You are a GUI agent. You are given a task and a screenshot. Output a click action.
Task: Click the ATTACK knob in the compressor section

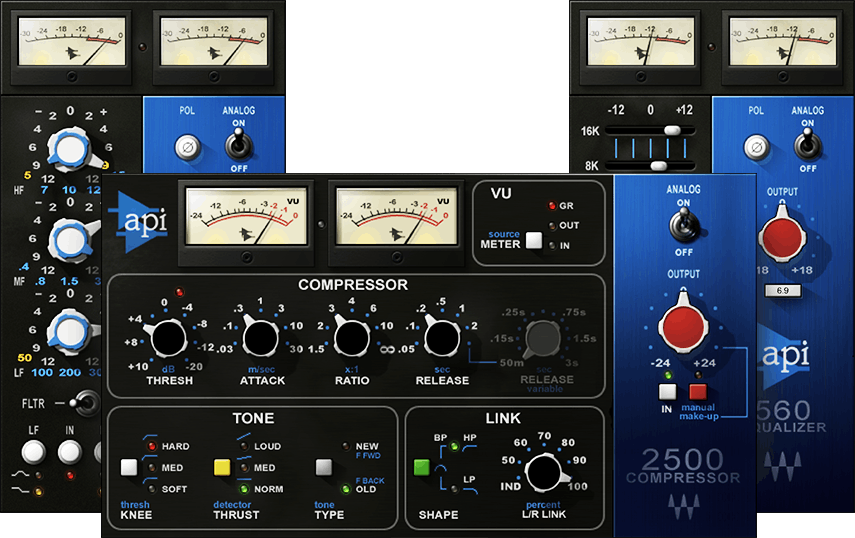point(259,340)
